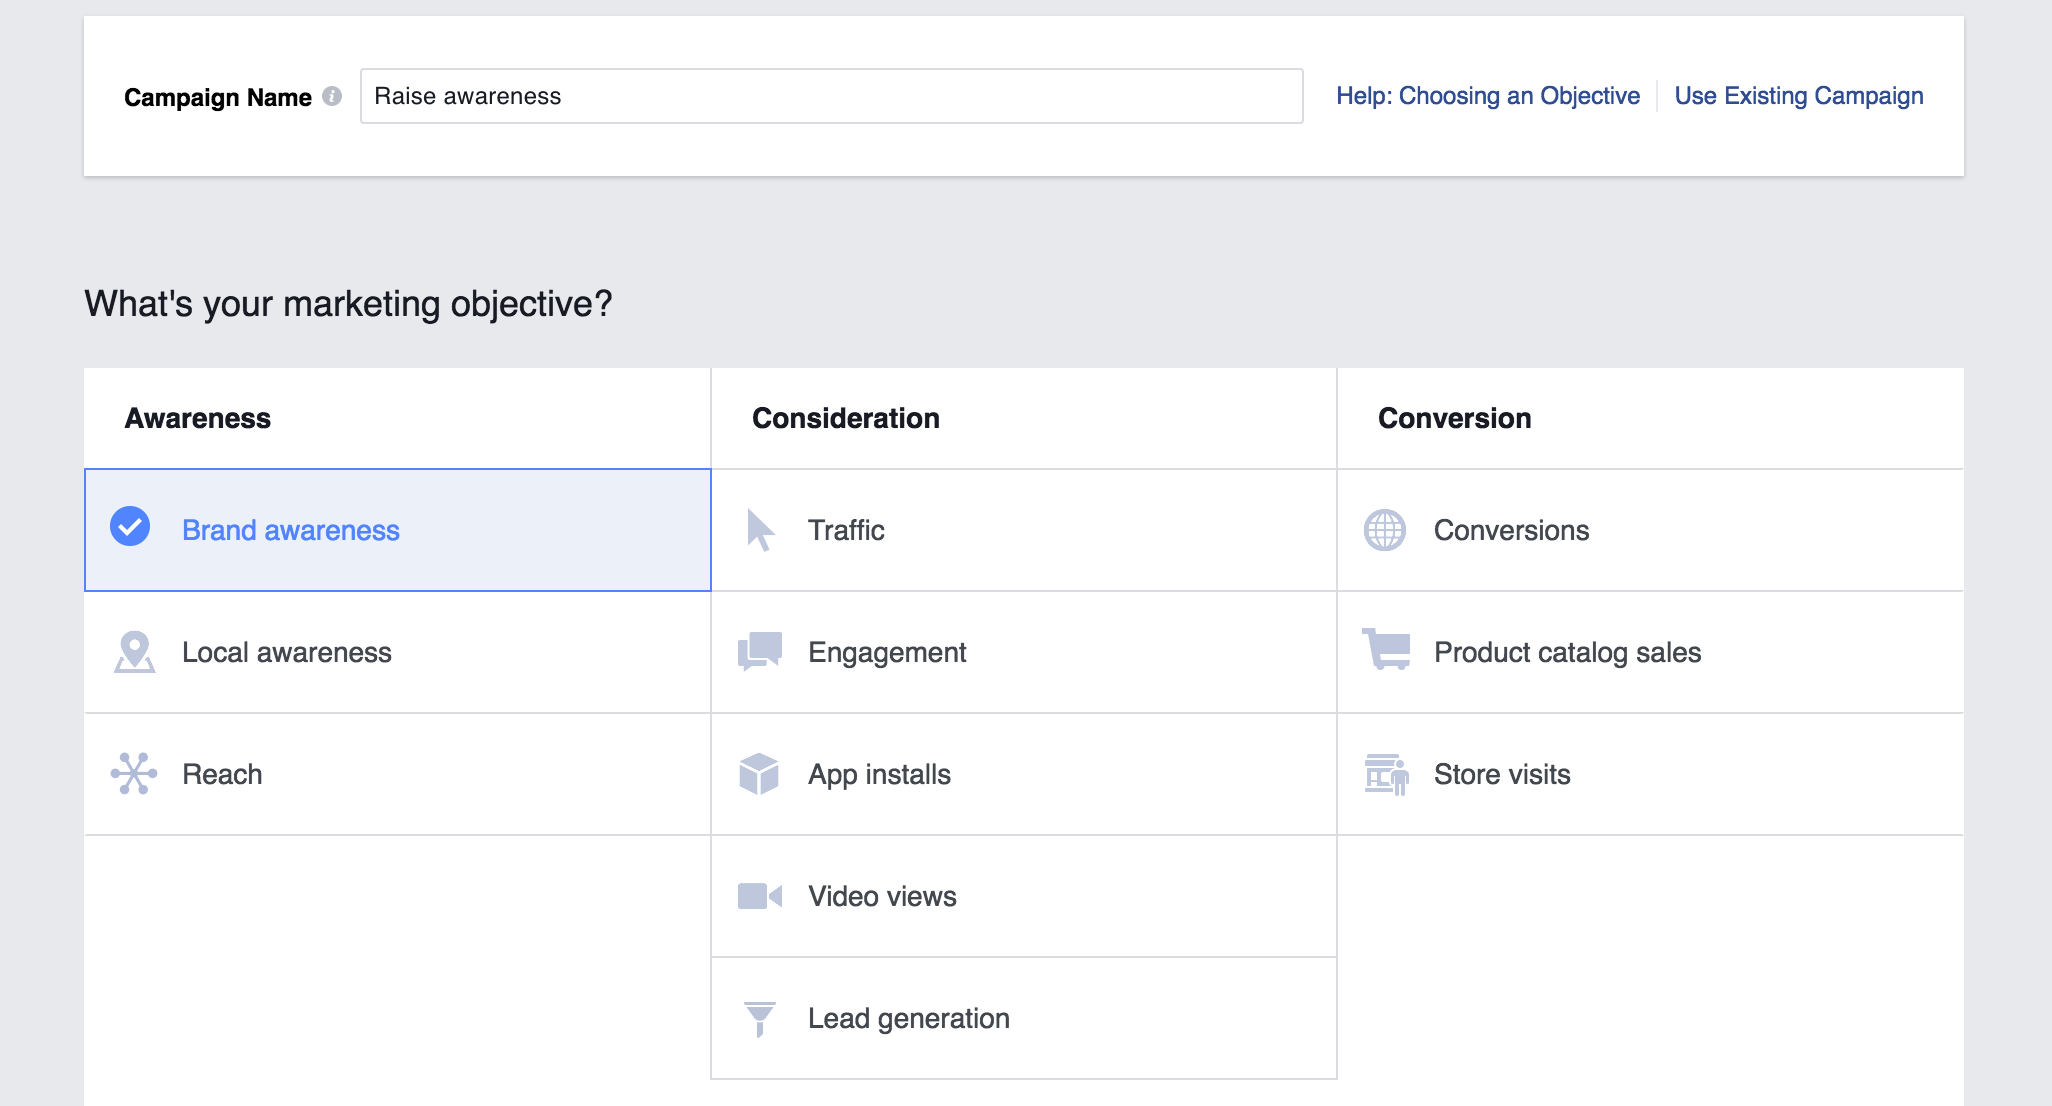Click the Campaign Name field label

(x=218, y=97)
